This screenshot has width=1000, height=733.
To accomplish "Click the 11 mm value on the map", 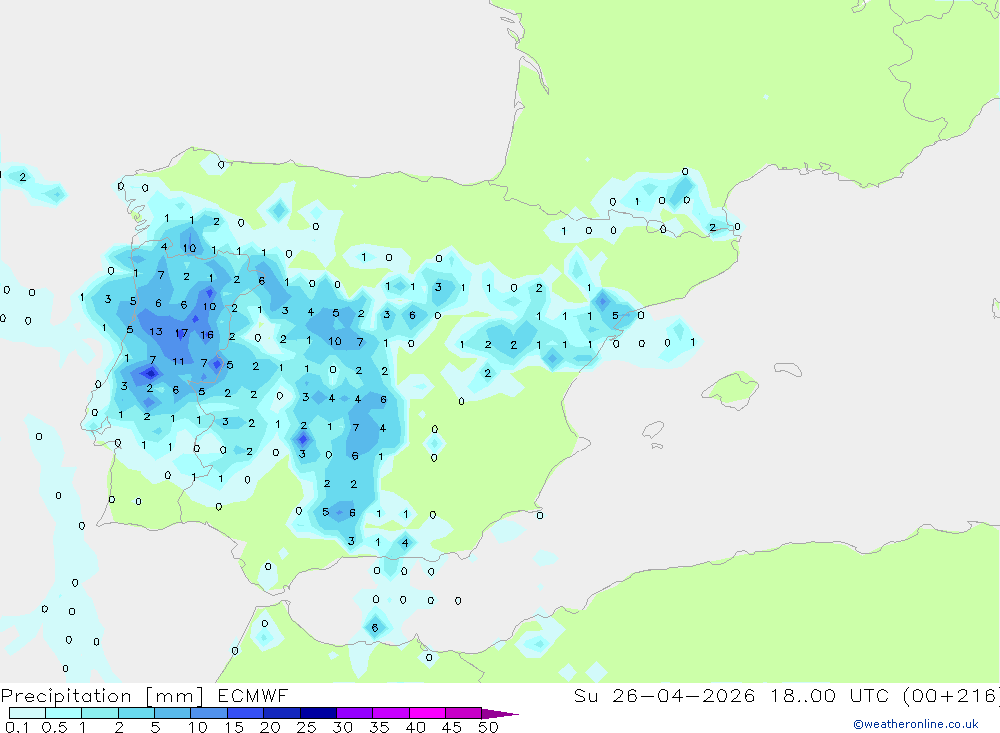I will click(x=178, y=361).
